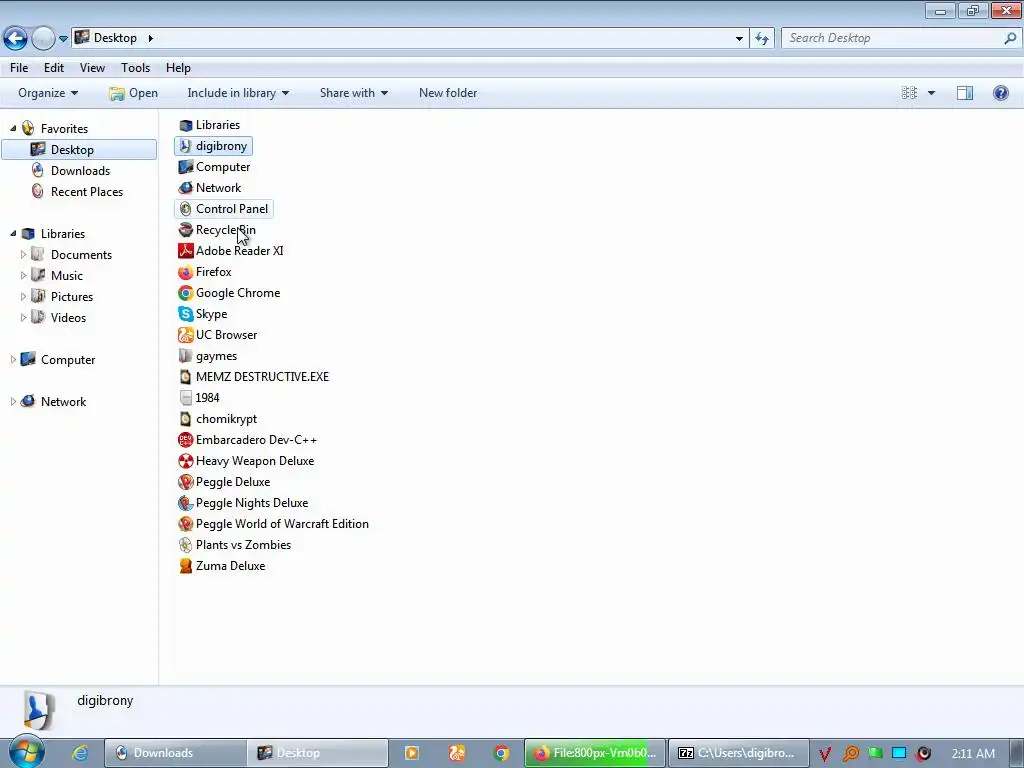Select the Peggle Nights Deluxe shortcut

click(243, 503)
